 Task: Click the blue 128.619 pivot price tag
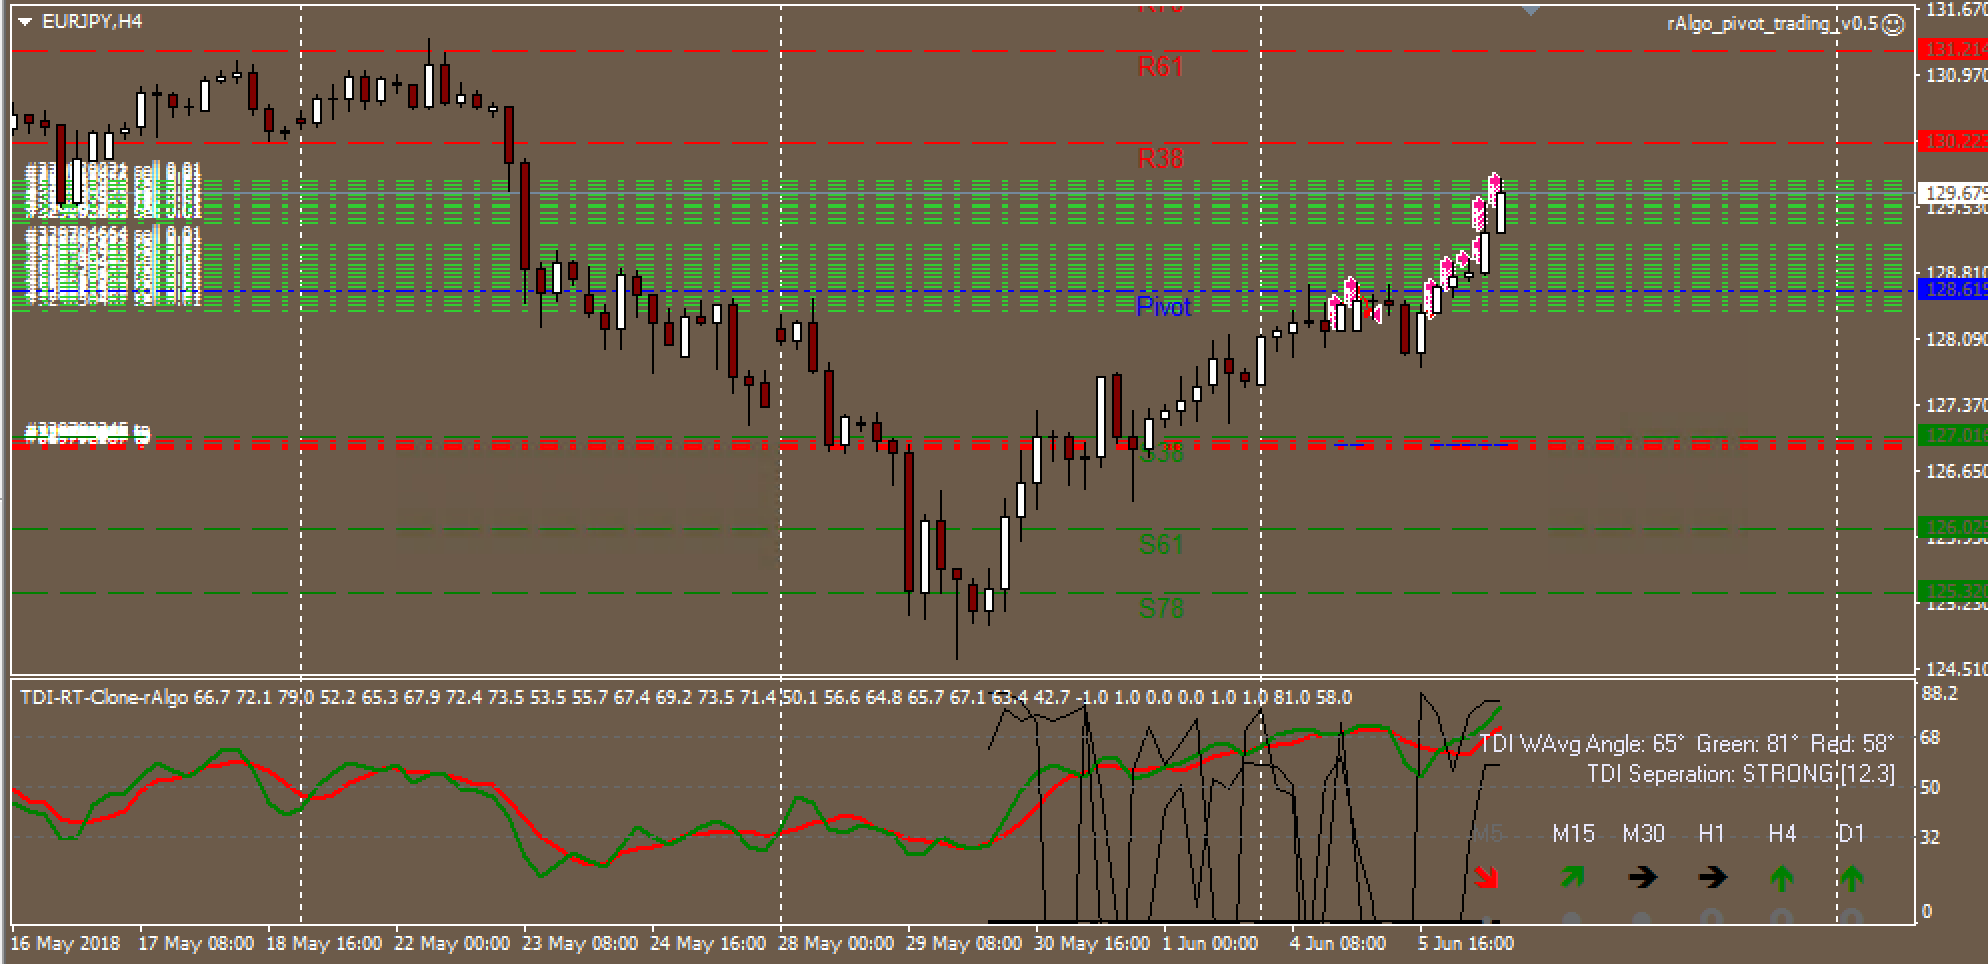coord(1954,290)
